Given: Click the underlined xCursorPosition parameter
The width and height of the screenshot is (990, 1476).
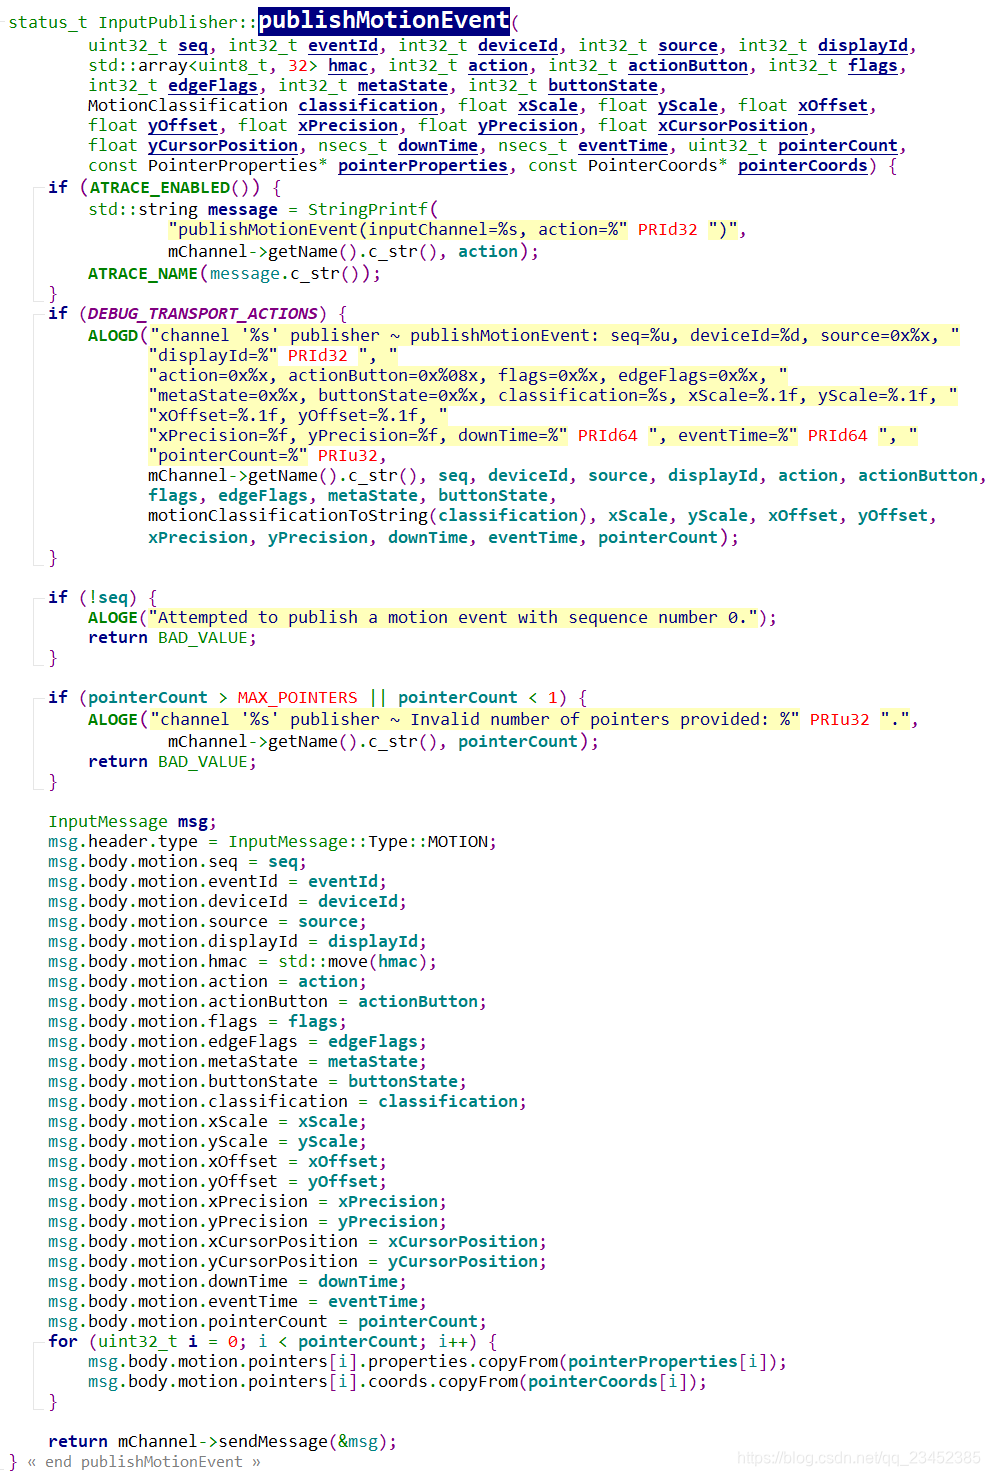Looking at the screenshot, I should pos(731,125).
